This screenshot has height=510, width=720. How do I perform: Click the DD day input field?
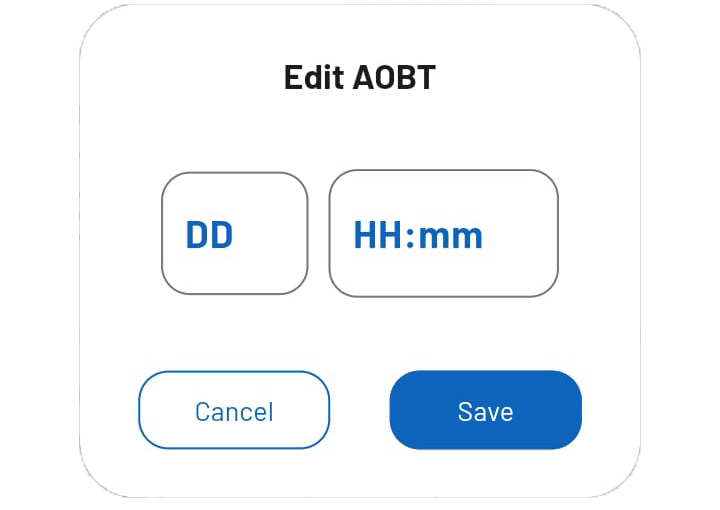click(x=234, y=233)
